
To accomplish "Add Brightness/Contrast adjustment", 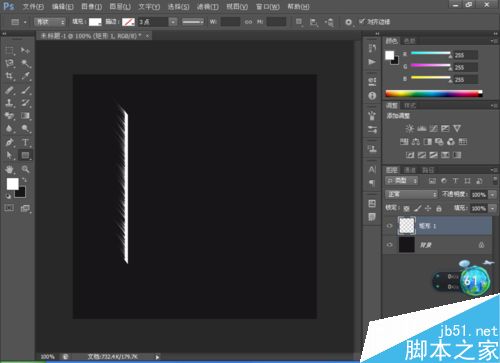I will tap(410, 129).
